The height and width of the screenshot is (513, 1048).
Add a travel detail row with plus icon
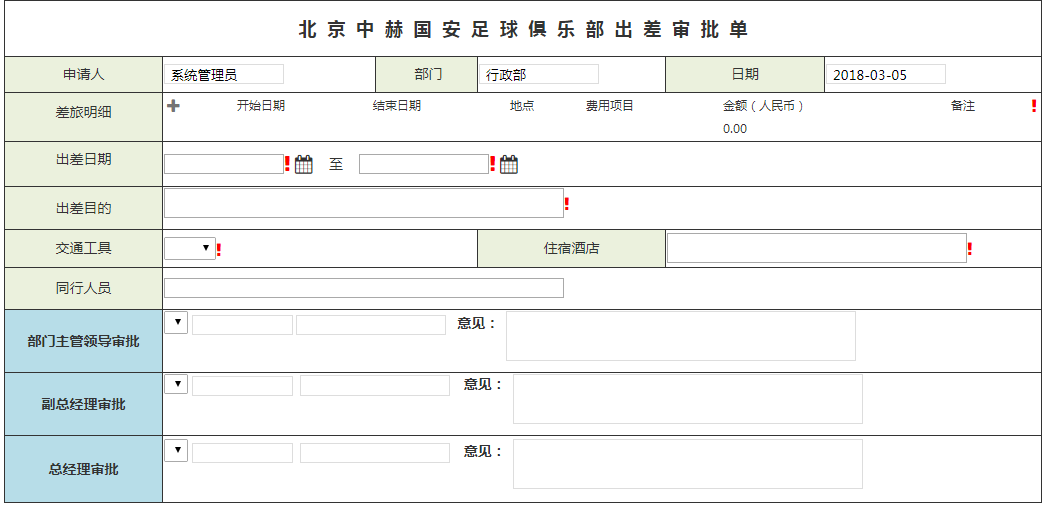[173, 106]
